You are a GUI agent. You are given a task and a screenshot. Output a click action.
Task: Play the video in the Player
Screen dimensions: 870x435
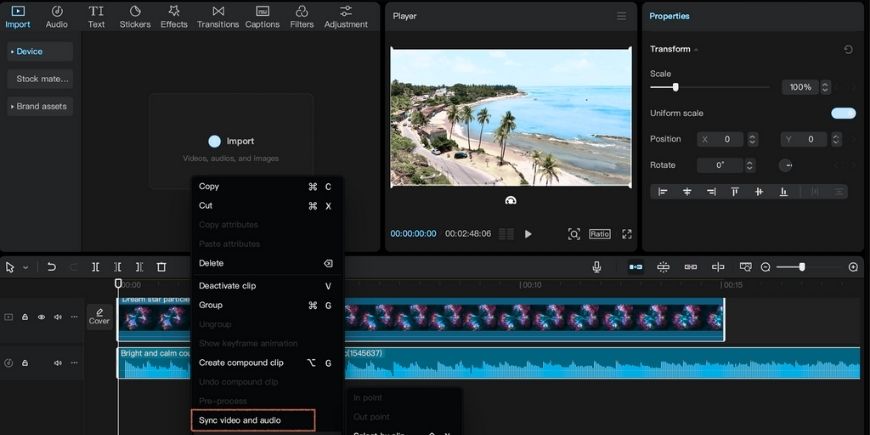(528, 234)
